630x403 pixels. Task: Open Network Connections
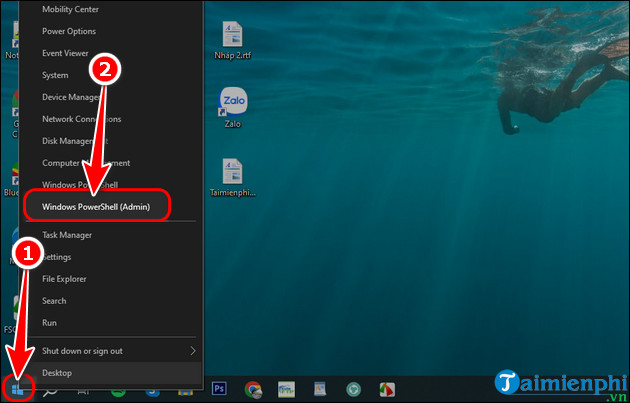[111, 119]
